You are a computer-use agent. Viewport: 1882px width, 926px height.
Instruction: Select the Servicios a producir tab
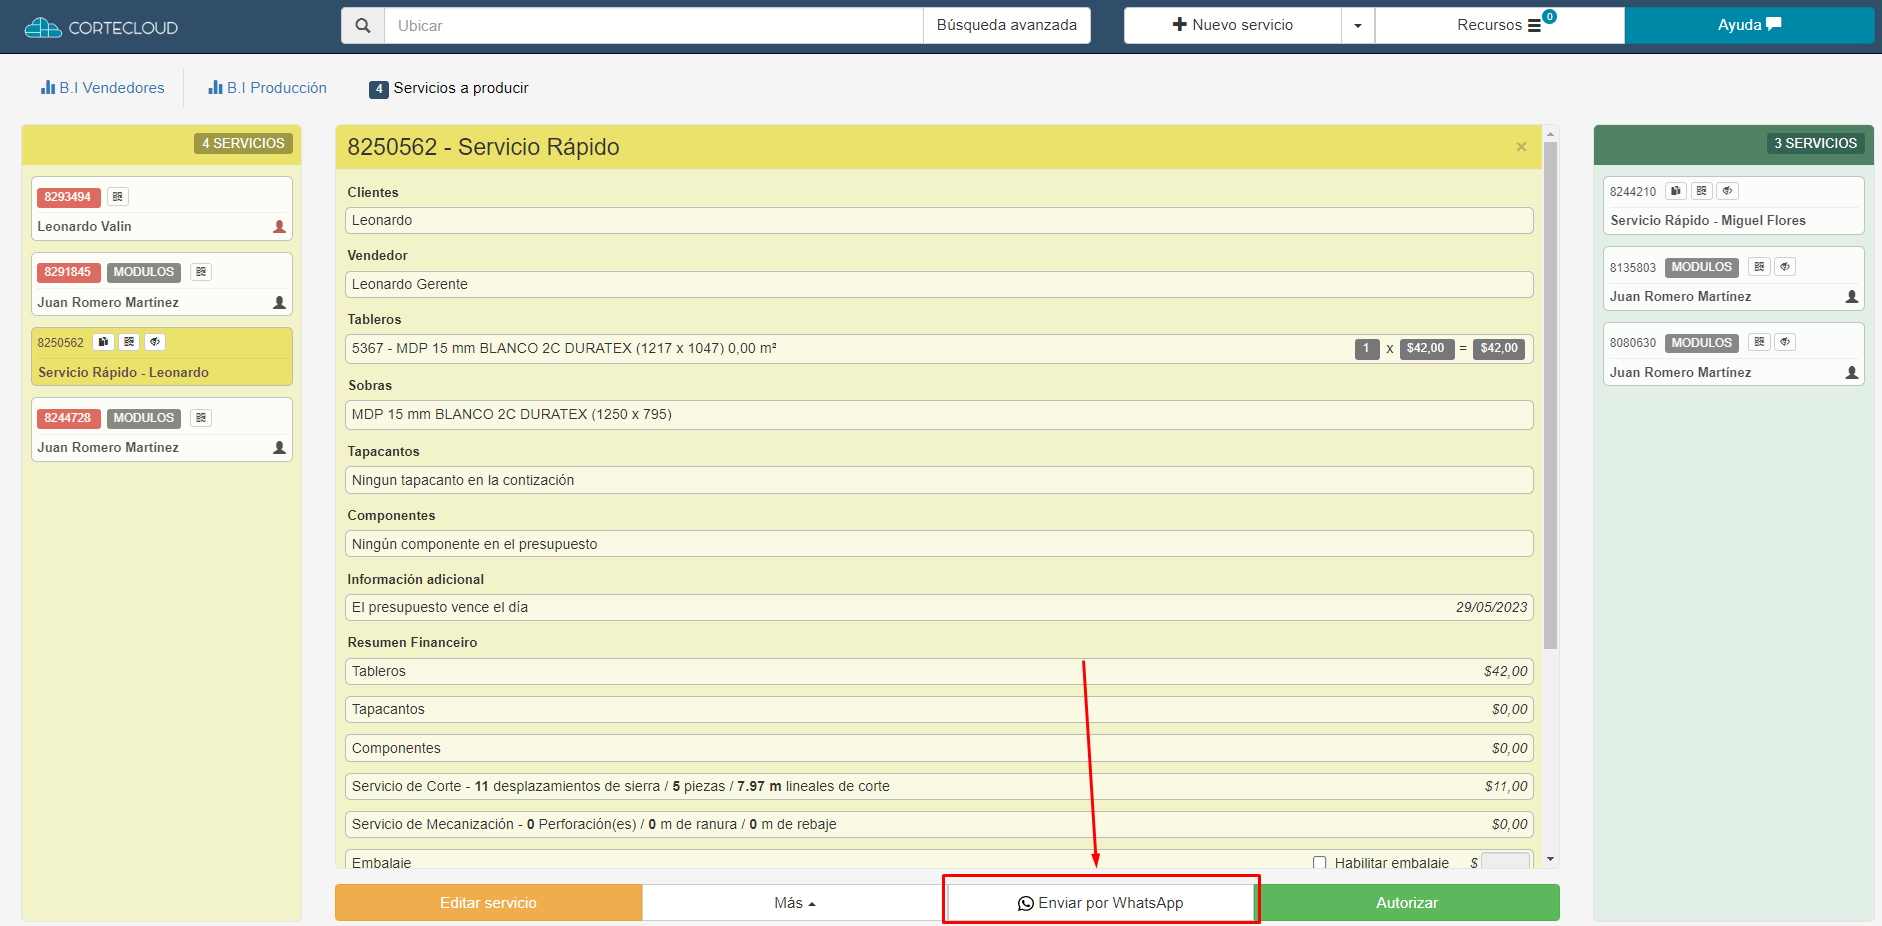(x=449, y=88)
